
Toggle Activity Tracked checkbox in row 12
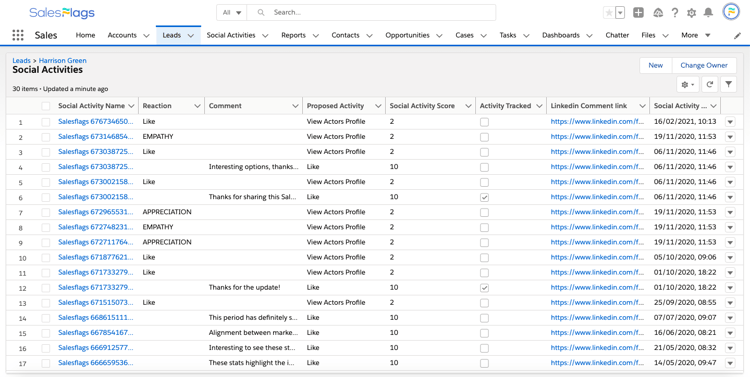click(x=485, y=288)
